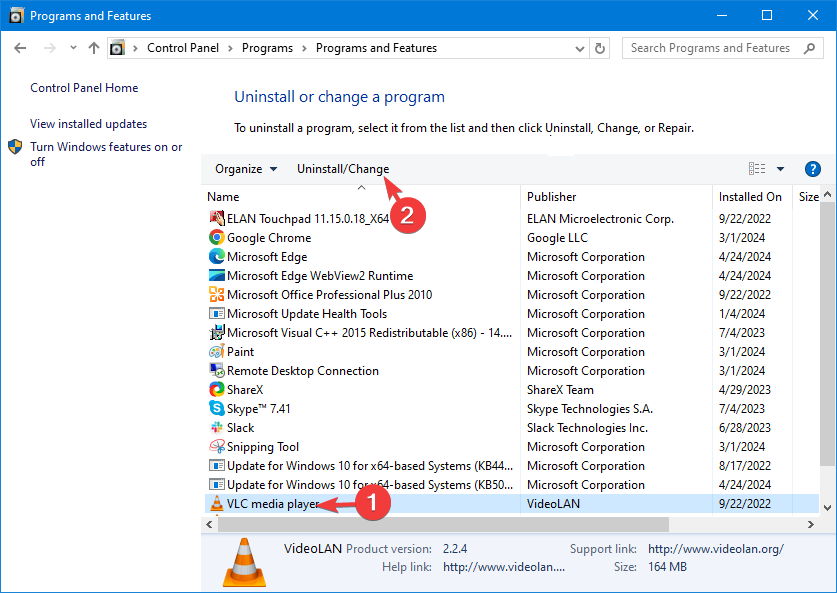Click the Programs breadcrumb
837x593 pixels.
click(x=267, y=48)
